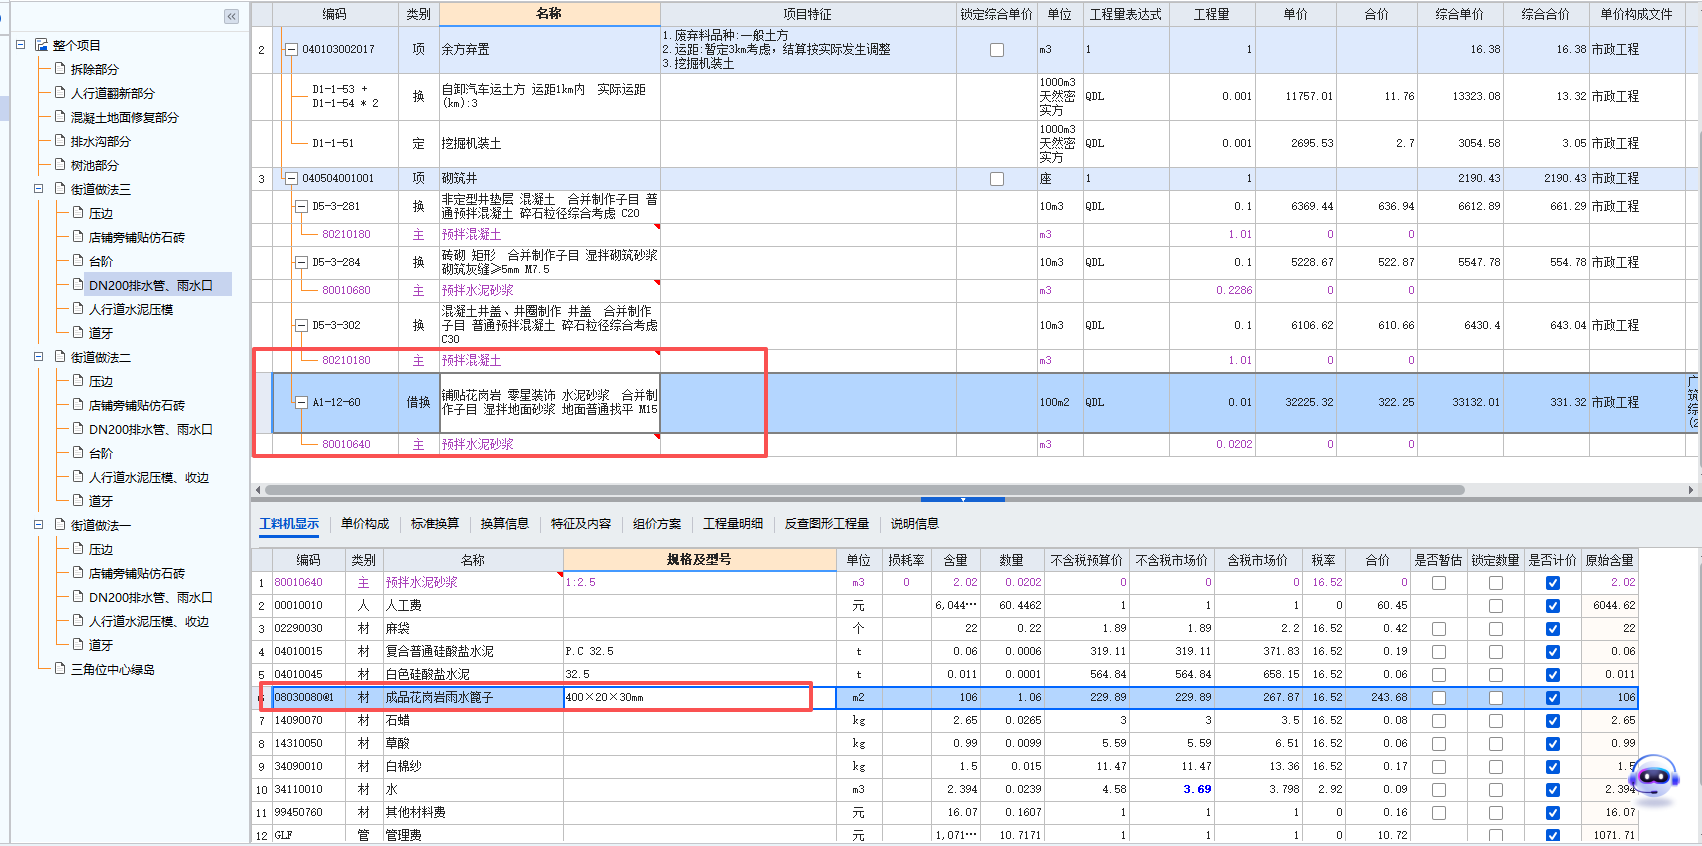Screen dimensions: 1702x846
Task: Collapse row 040103002017 in the table
Action: 292,49
